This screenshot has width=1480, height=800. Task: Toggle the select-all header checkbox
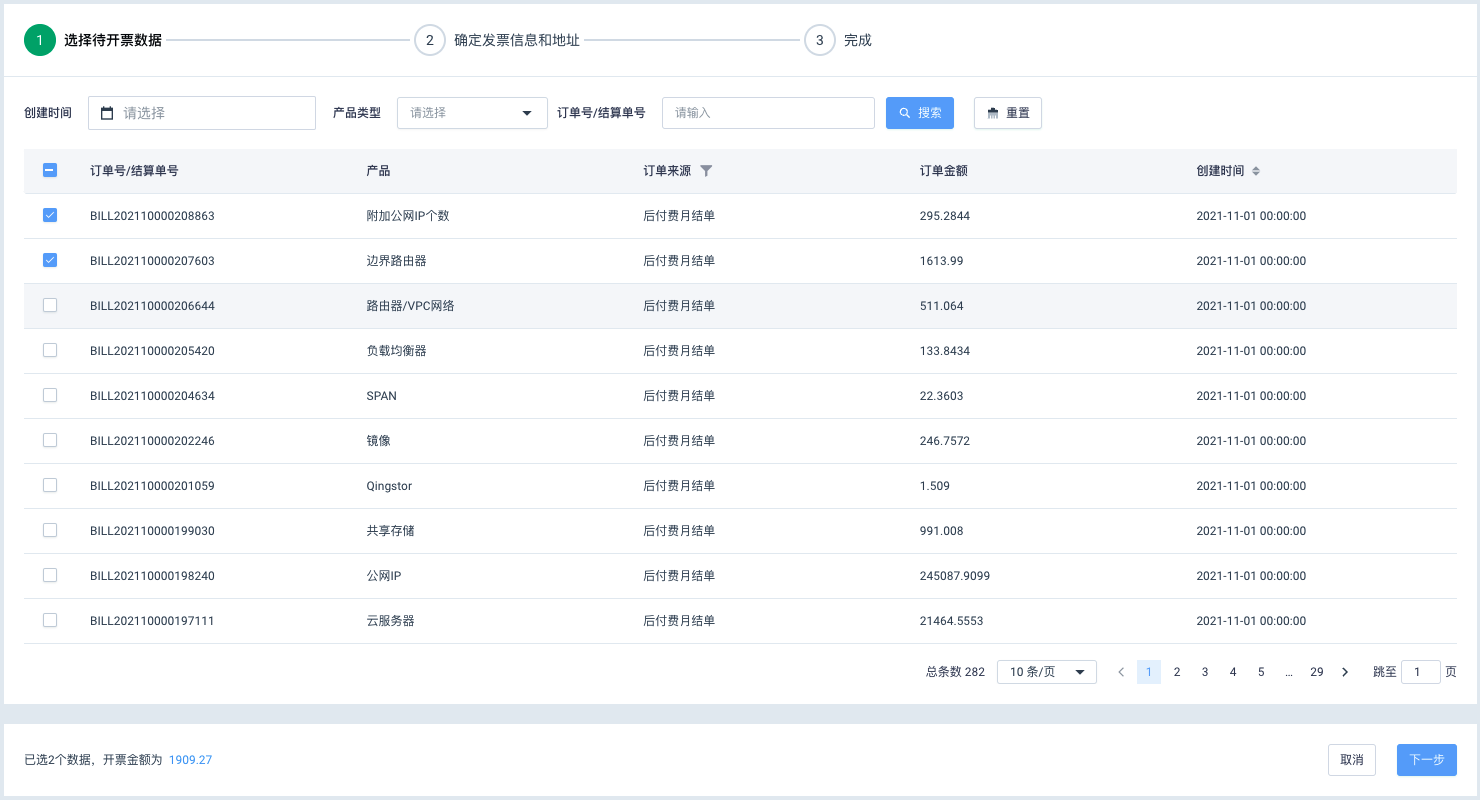(x=50, y=170)
